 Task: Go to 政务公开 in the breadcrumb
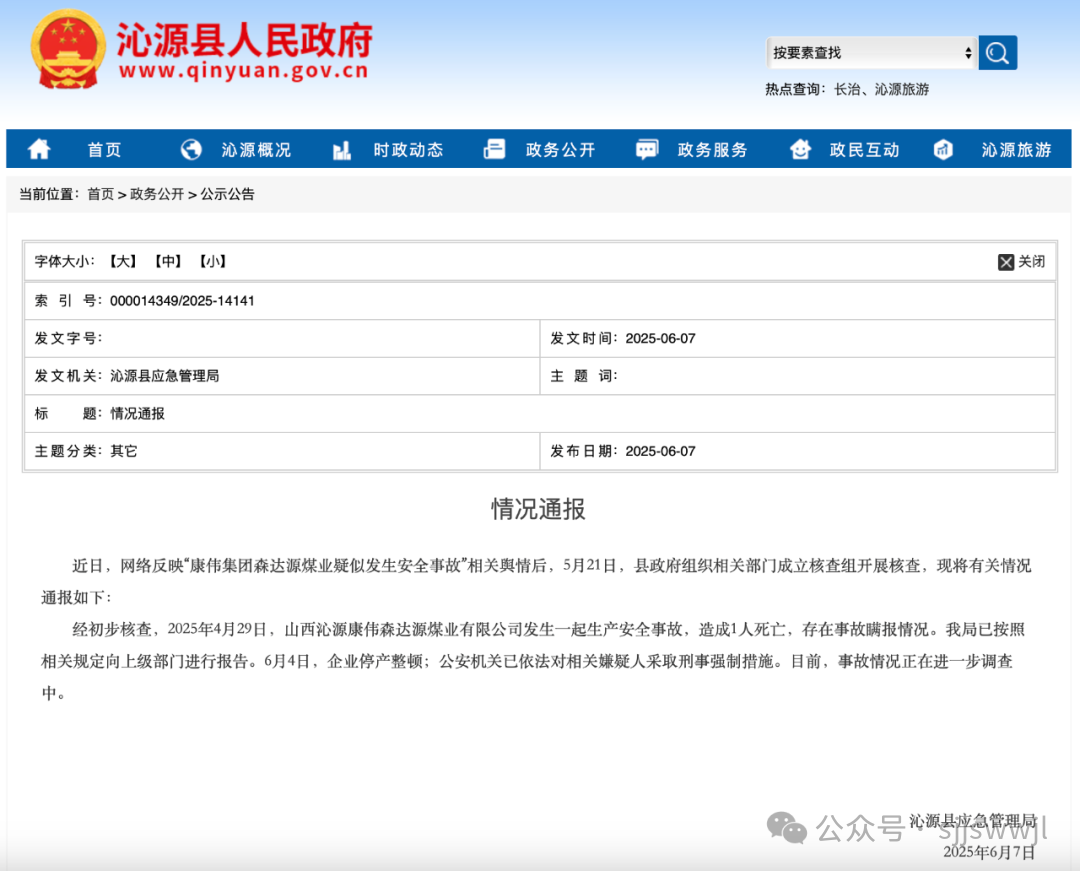(157, 194)
